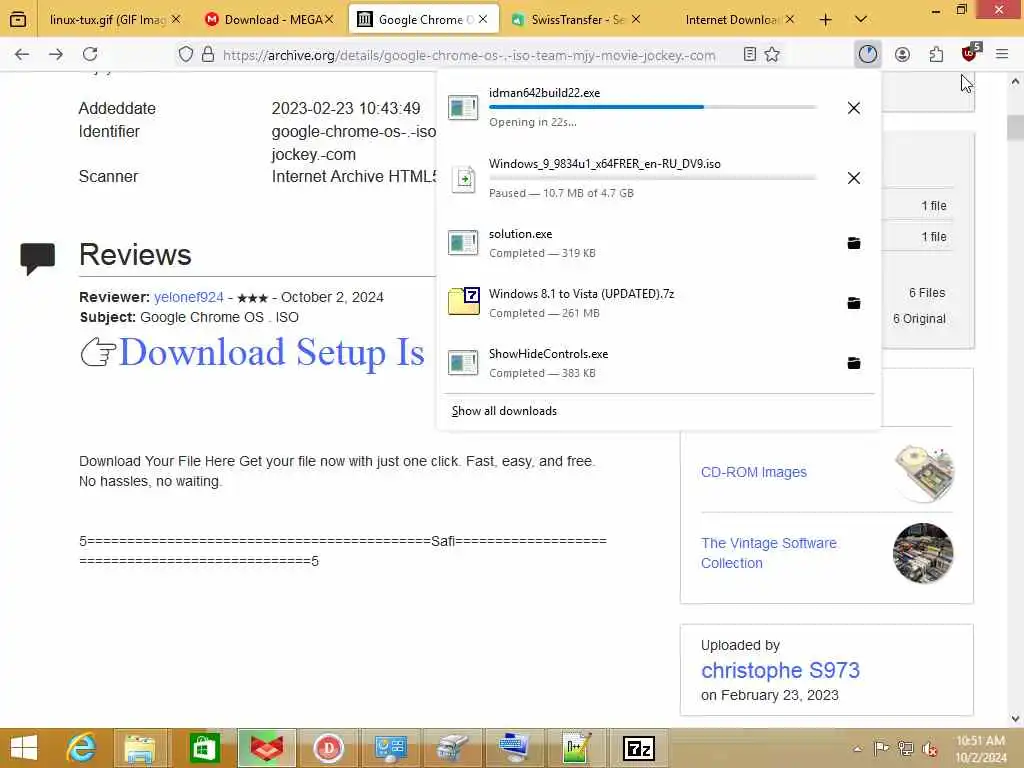Open the Windows Start button
The image size is (1024, 768).
pos(24,748)
